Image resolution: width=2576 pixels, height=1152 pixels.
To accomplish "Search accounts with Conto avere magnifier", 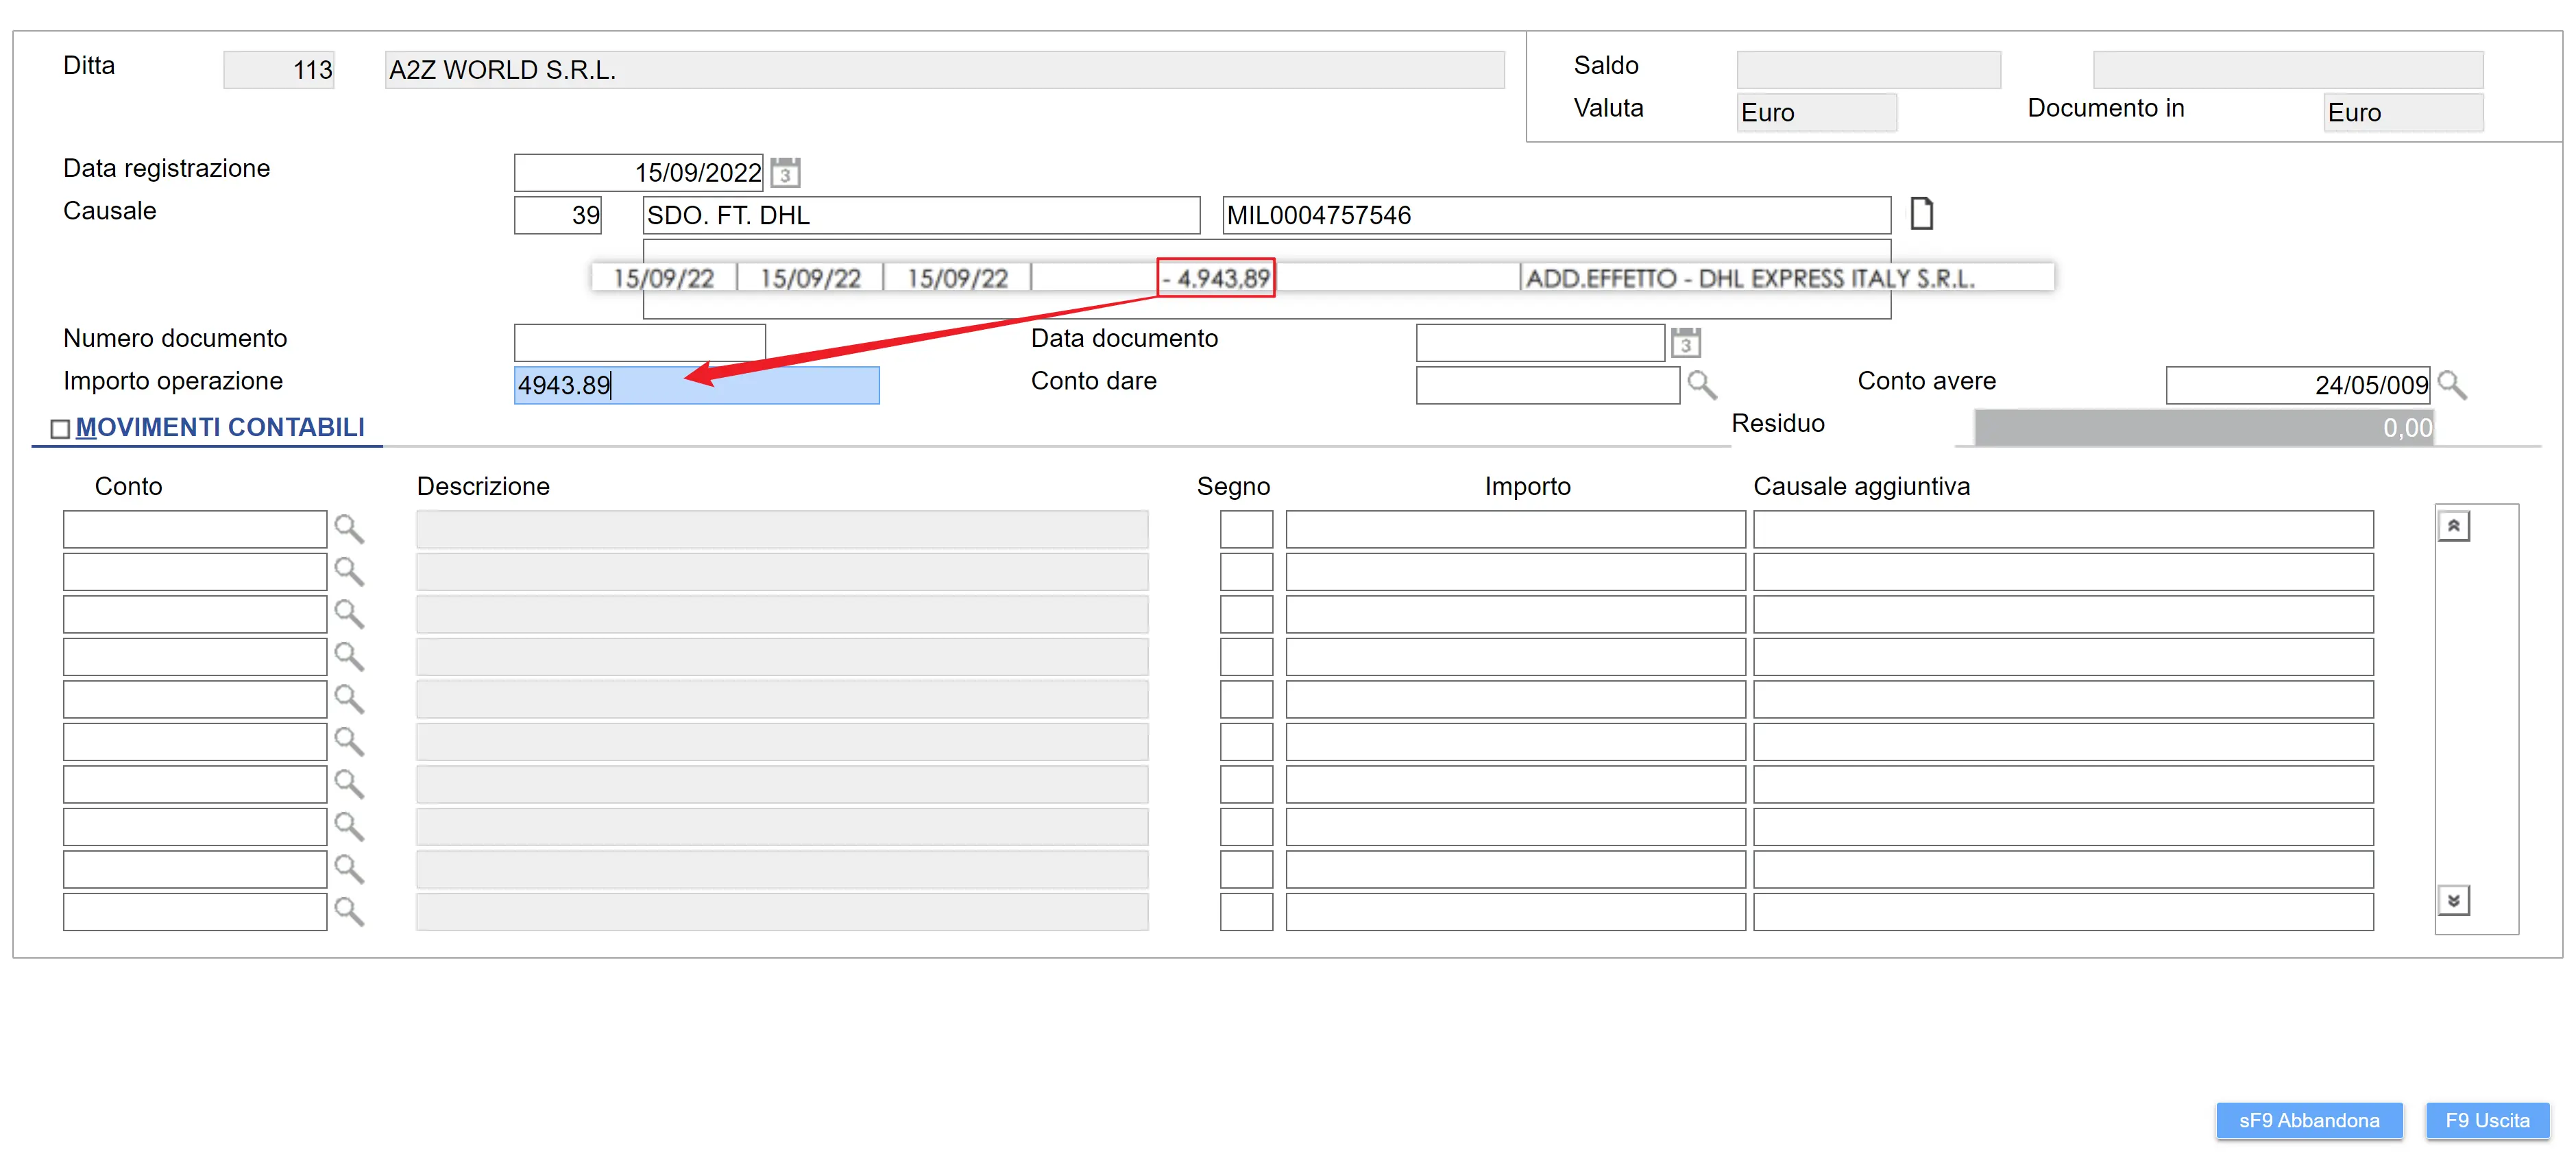I will 2451,385.
